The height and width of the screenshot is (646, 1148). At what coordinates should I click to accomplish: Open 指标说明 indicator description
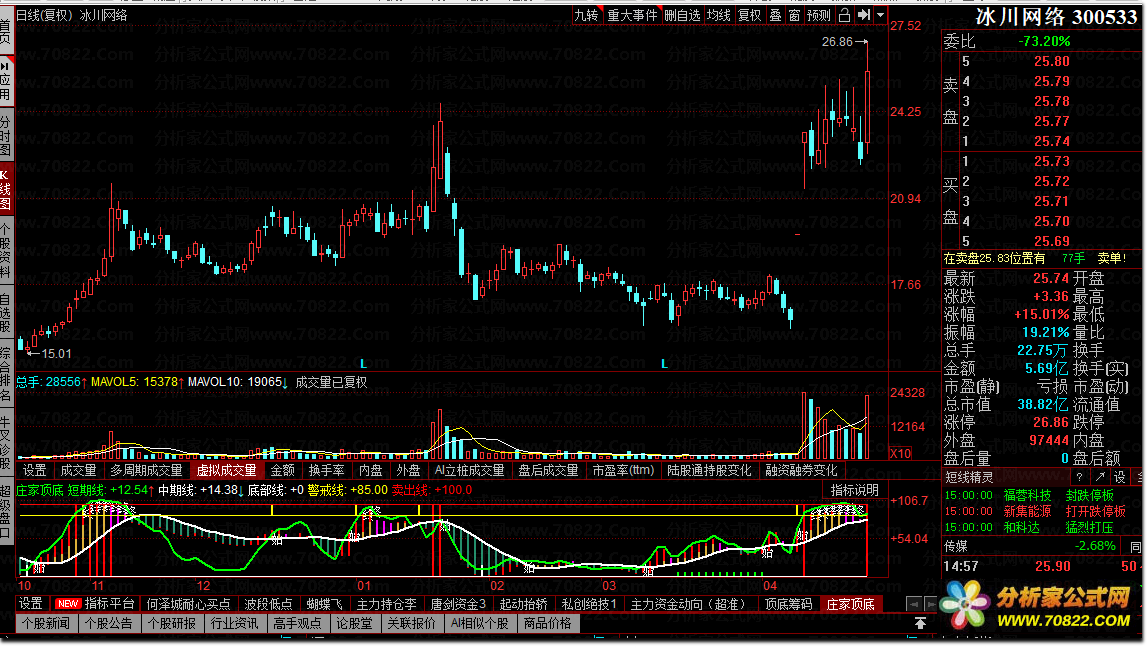click(854, 490)
